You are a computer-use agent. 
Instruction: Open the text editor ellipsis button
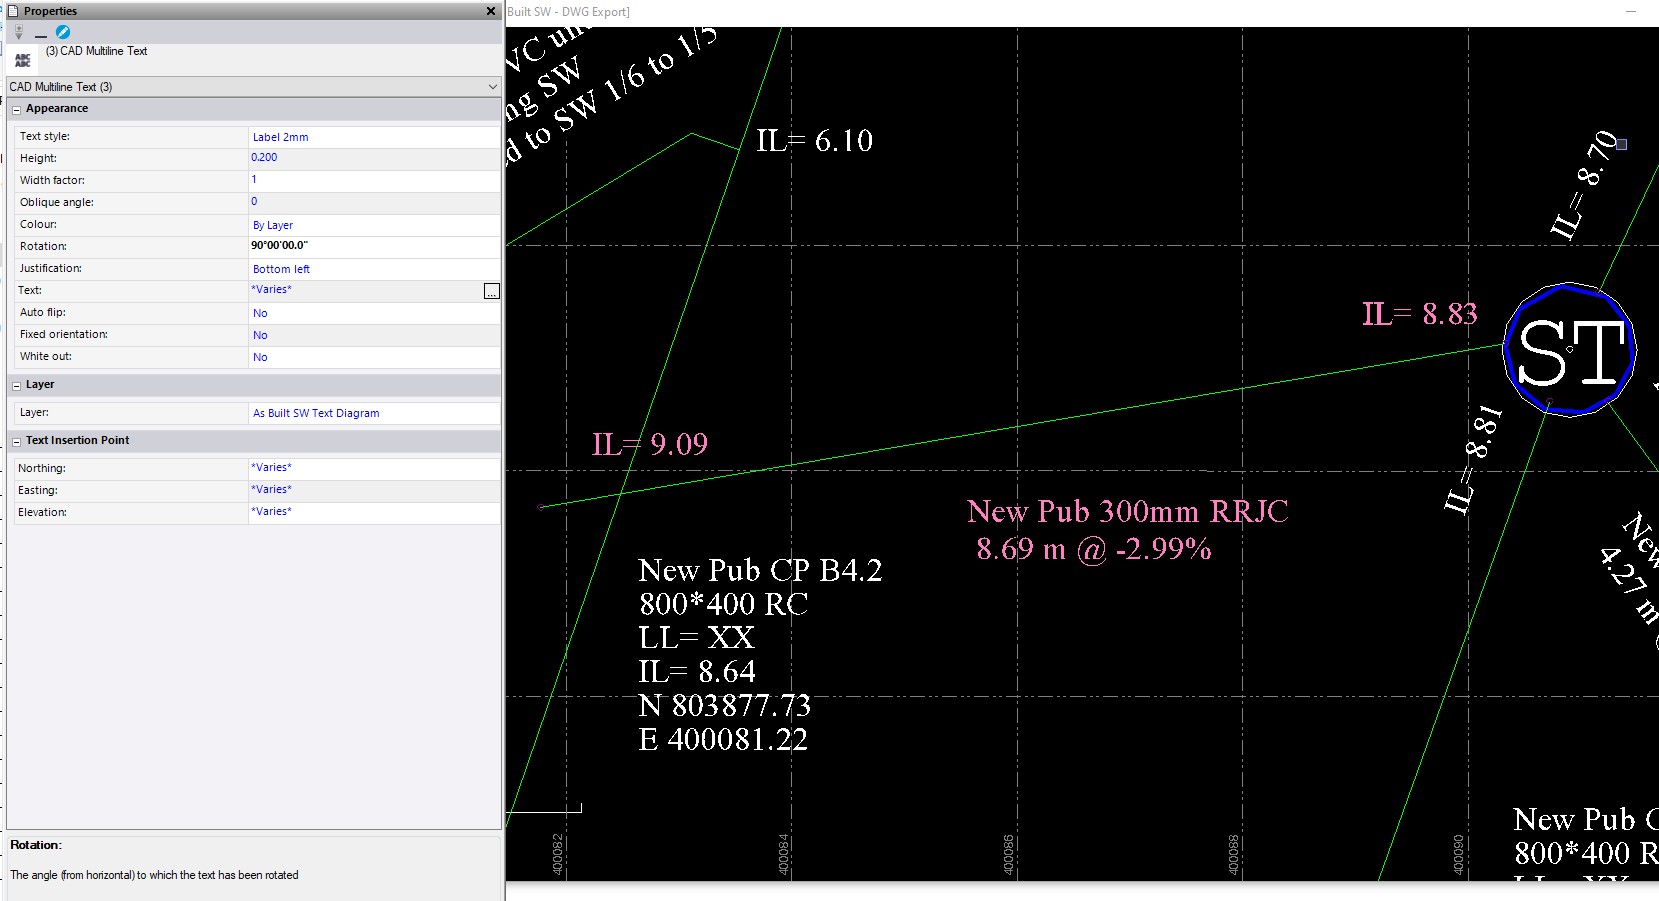491,291
